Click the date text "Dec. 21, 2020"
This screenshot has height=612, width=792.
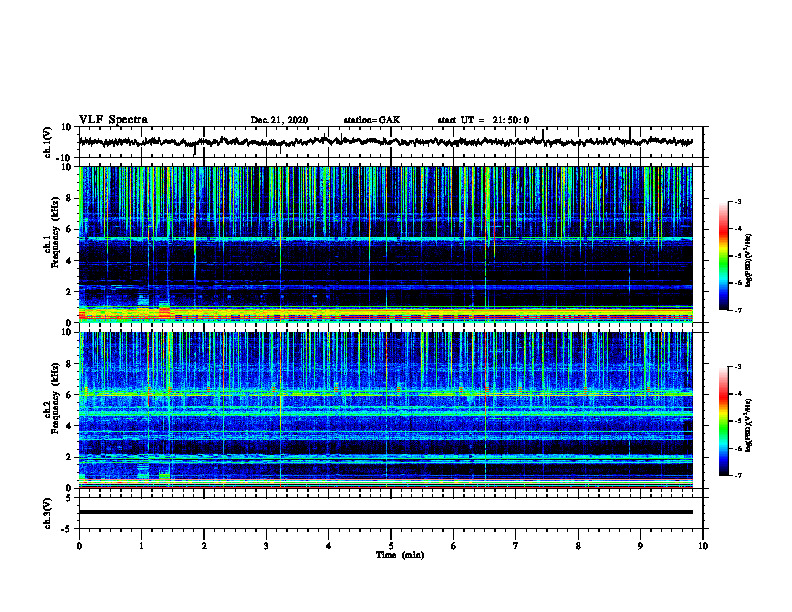click(x=279, y=120)
